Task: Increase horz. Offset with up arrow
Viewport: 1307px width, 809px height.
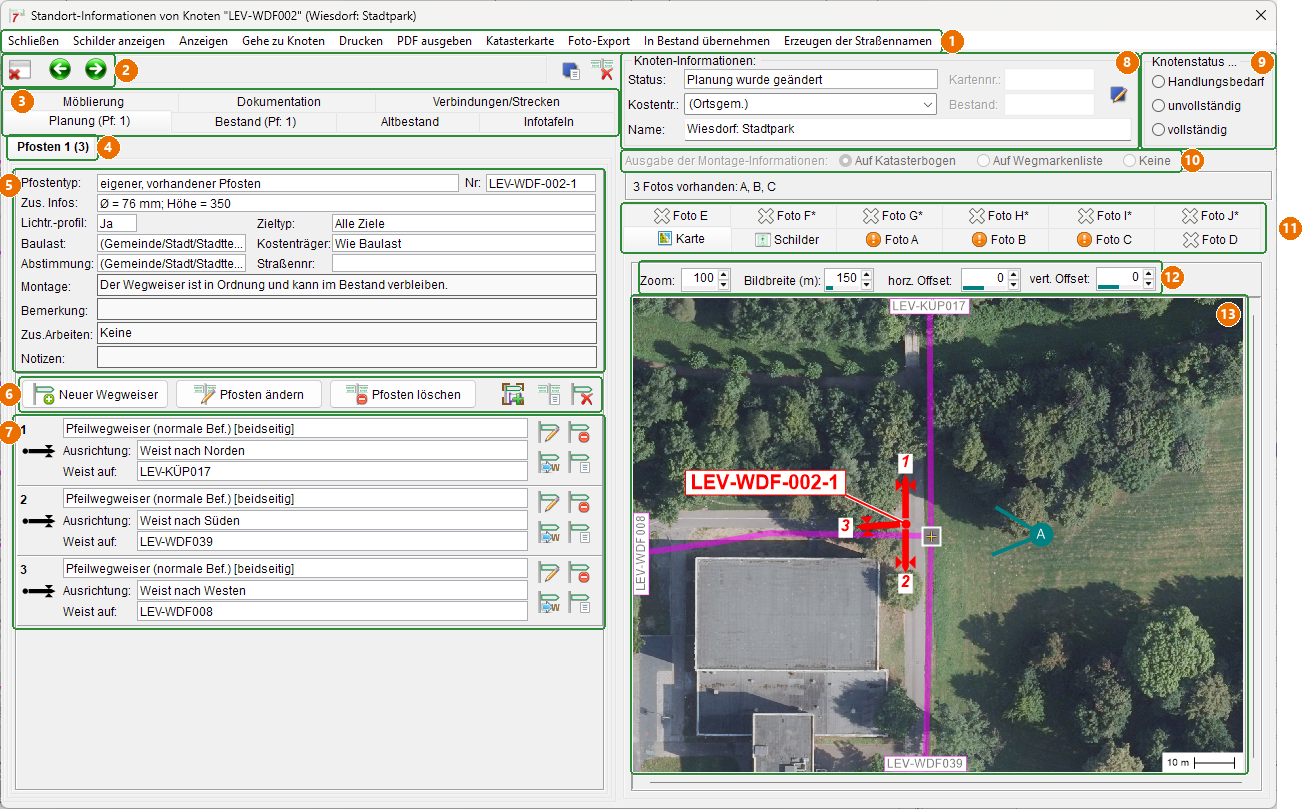Action: tap(1012, 273)
